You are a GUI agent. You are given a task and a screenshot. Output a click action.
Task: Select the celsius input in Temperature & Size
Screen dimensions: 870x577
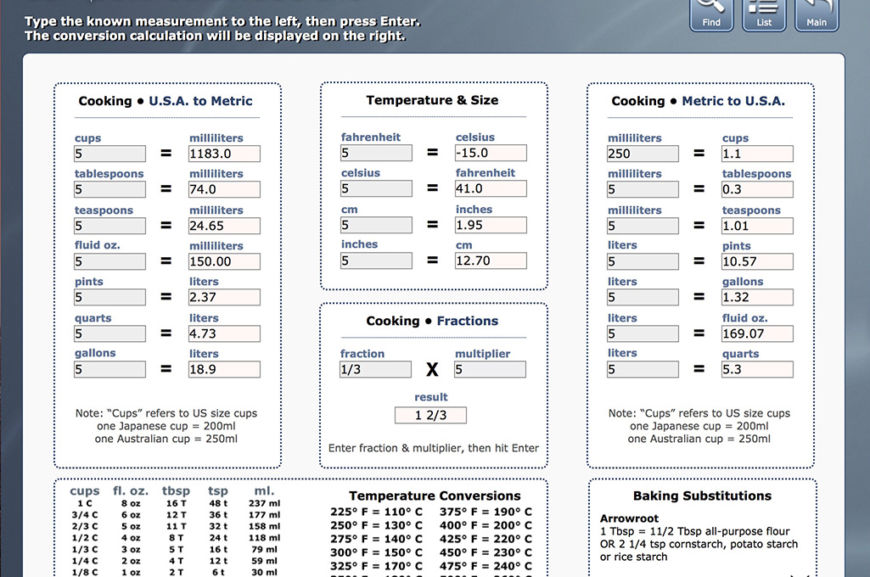pos(376,188)
